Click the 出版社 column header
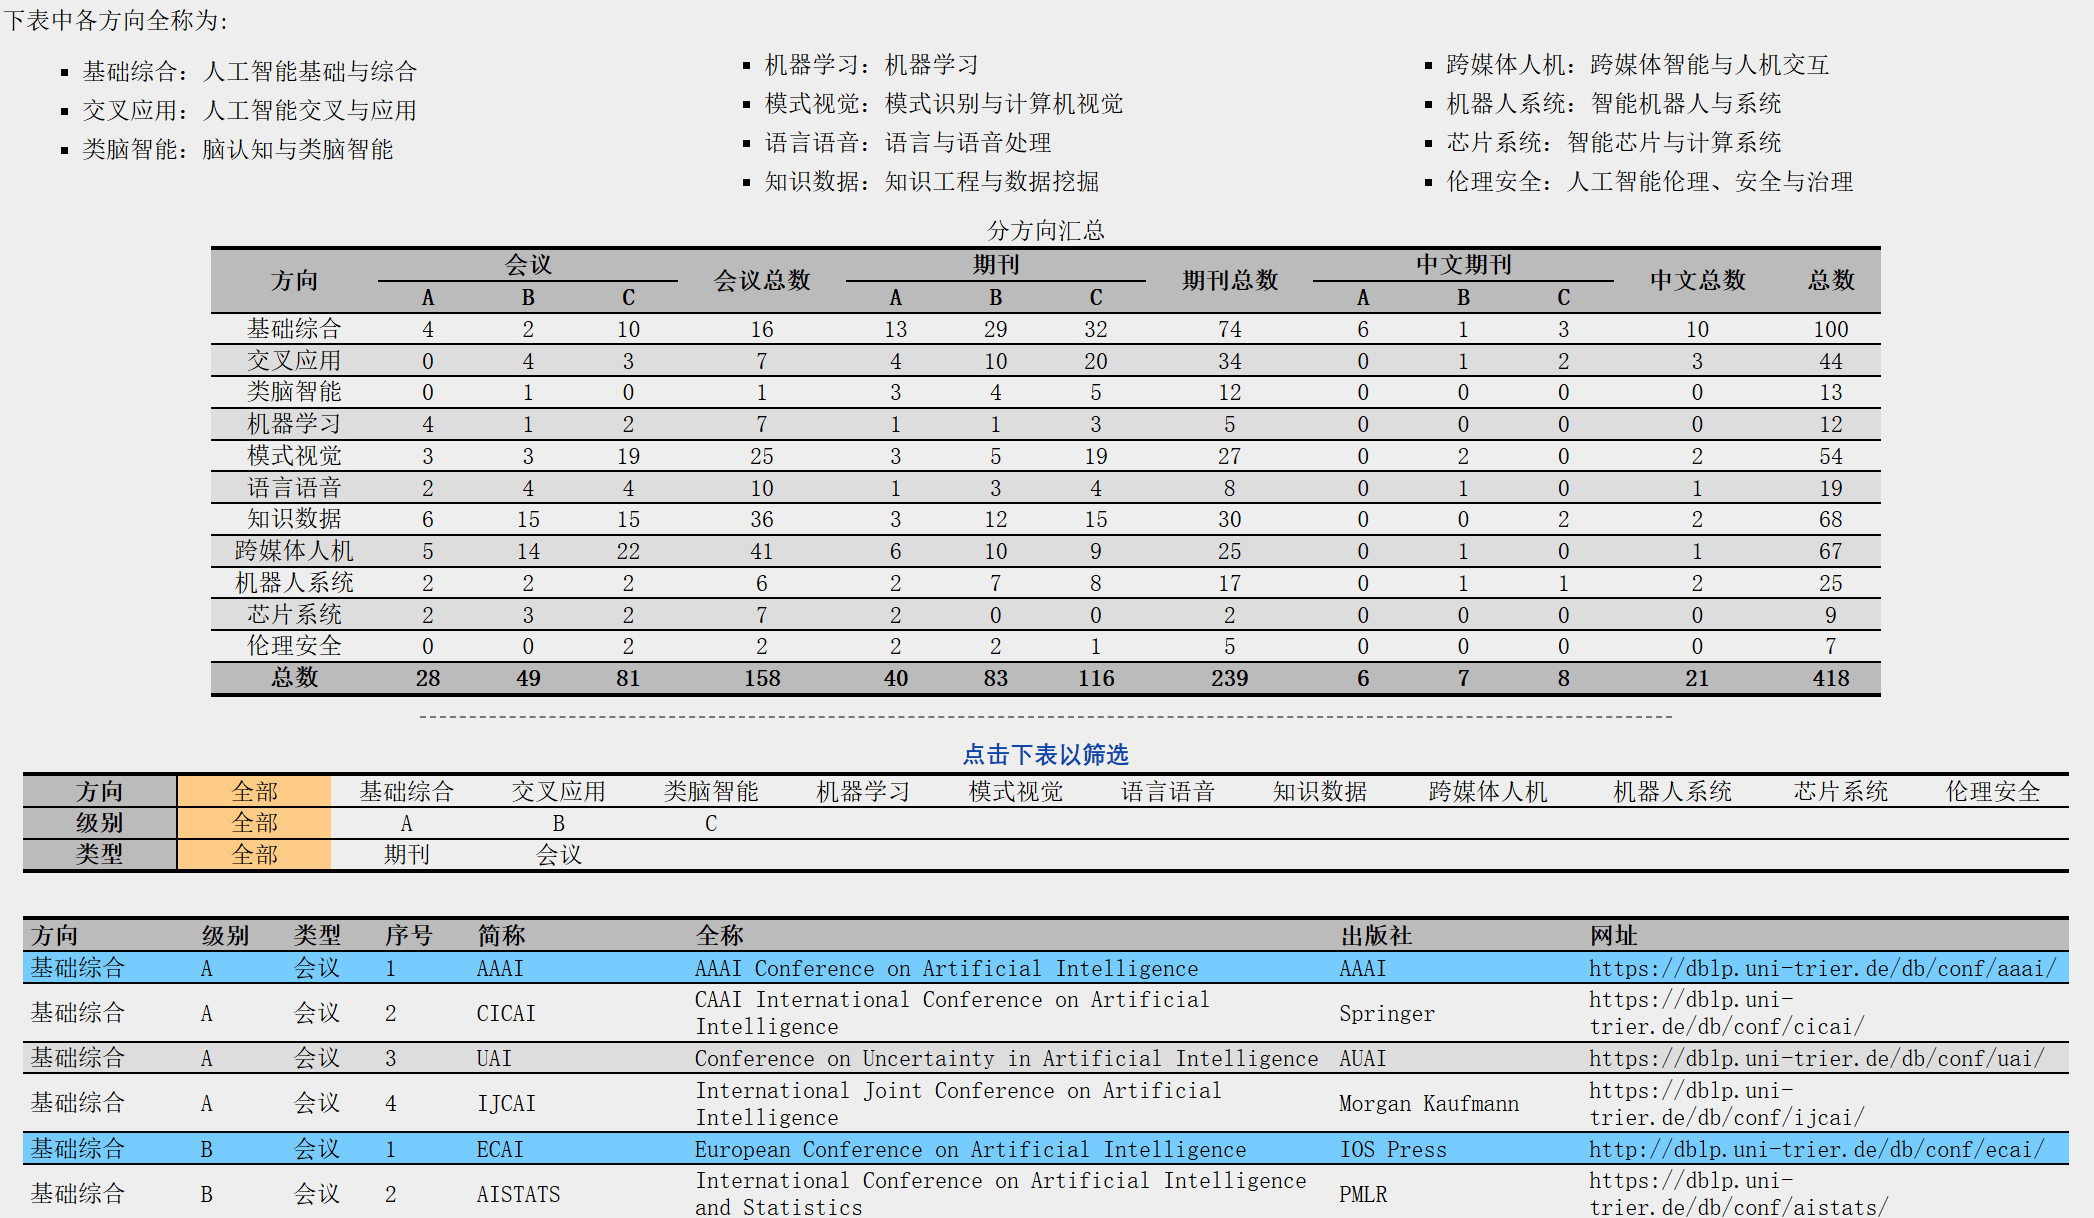This screenshot has height=1218, width=2094. pos(1376,936)
